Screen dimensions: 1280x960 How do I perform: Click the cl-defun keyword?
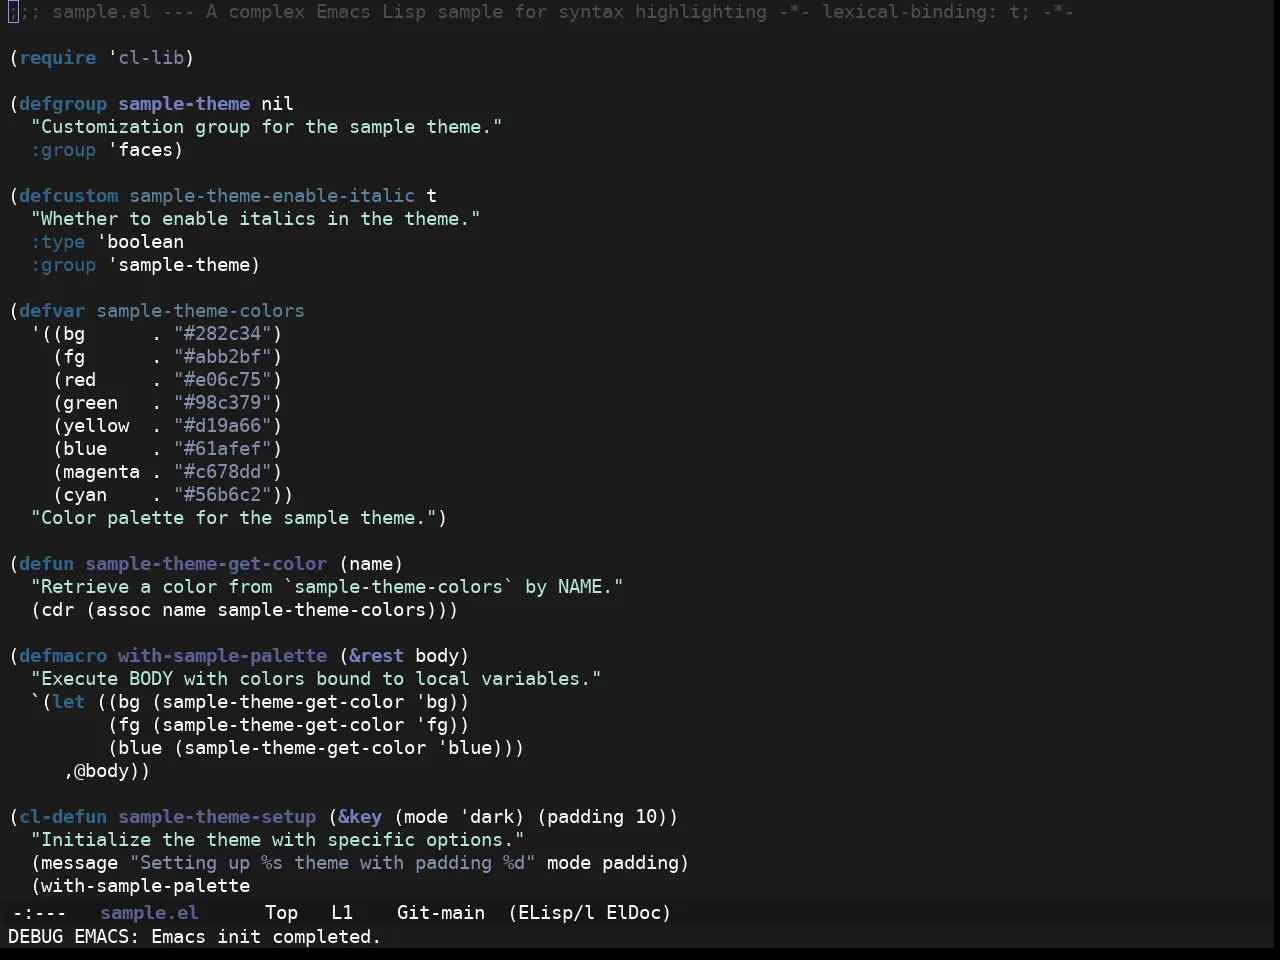63,817
